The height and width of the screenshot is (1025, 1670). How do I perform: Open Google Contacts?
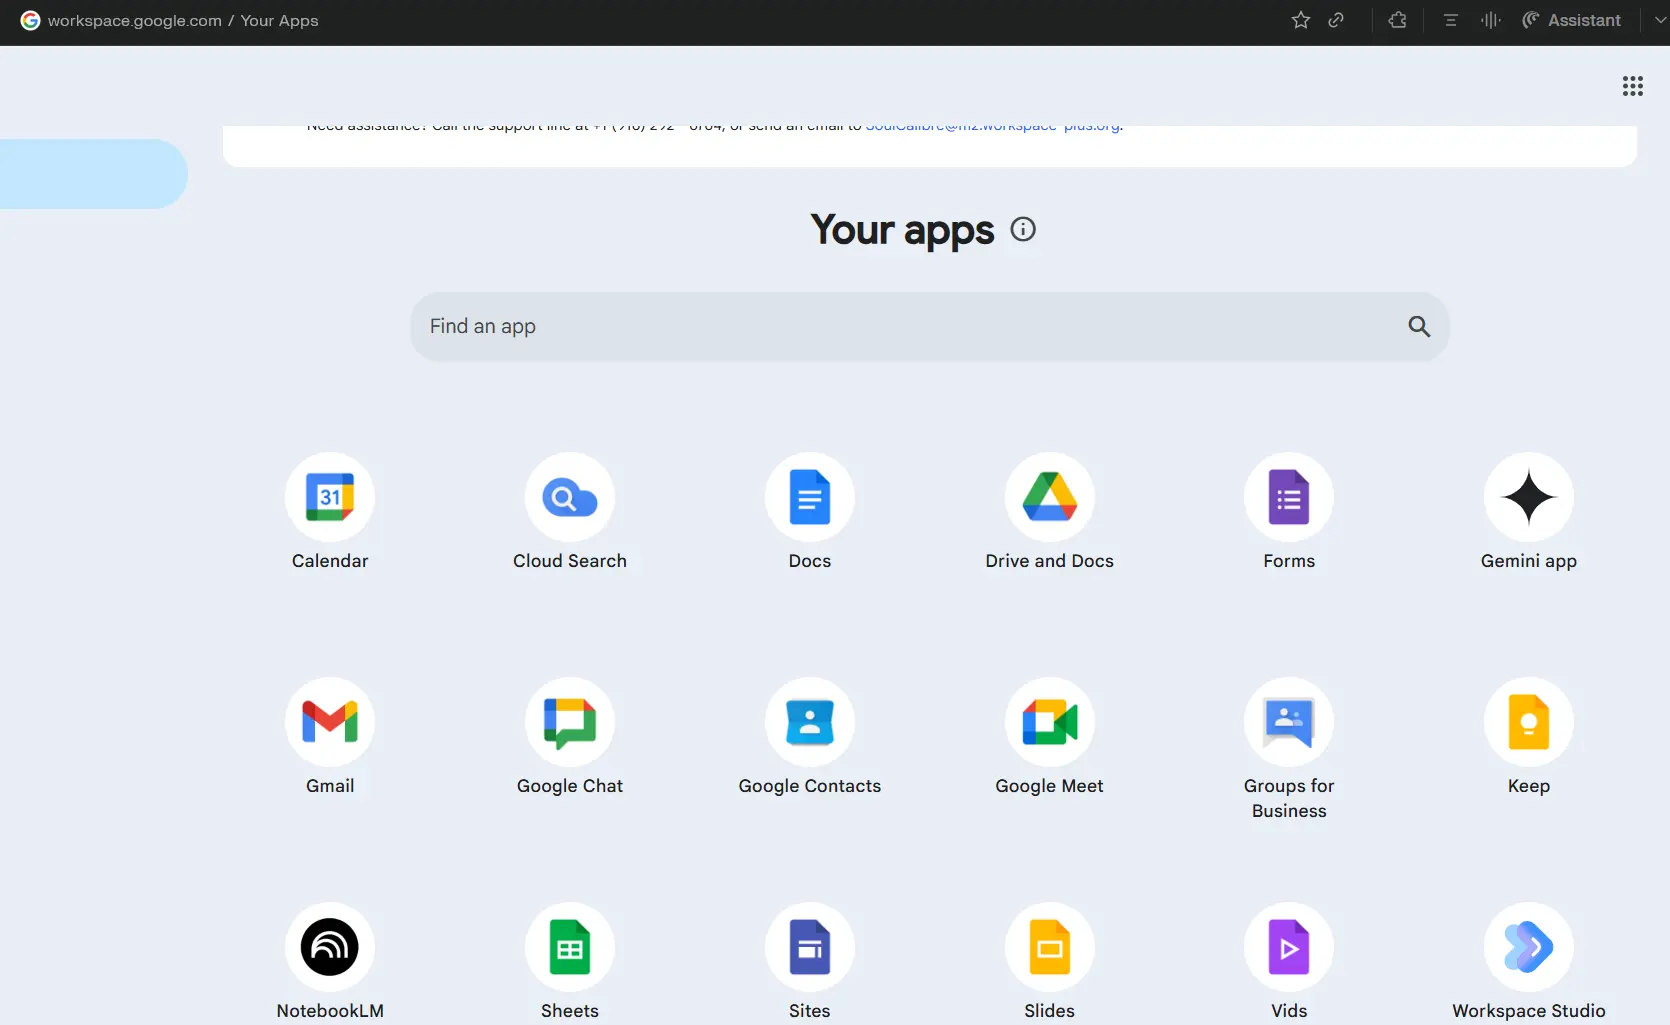[810, 722]
